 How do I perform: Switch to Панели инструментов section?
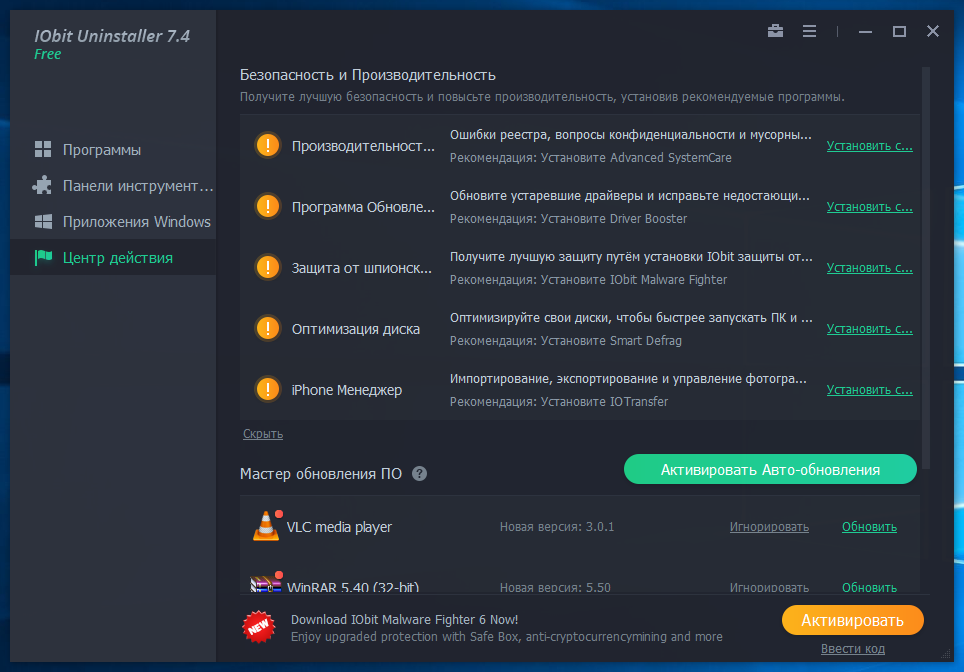(138, 186)
